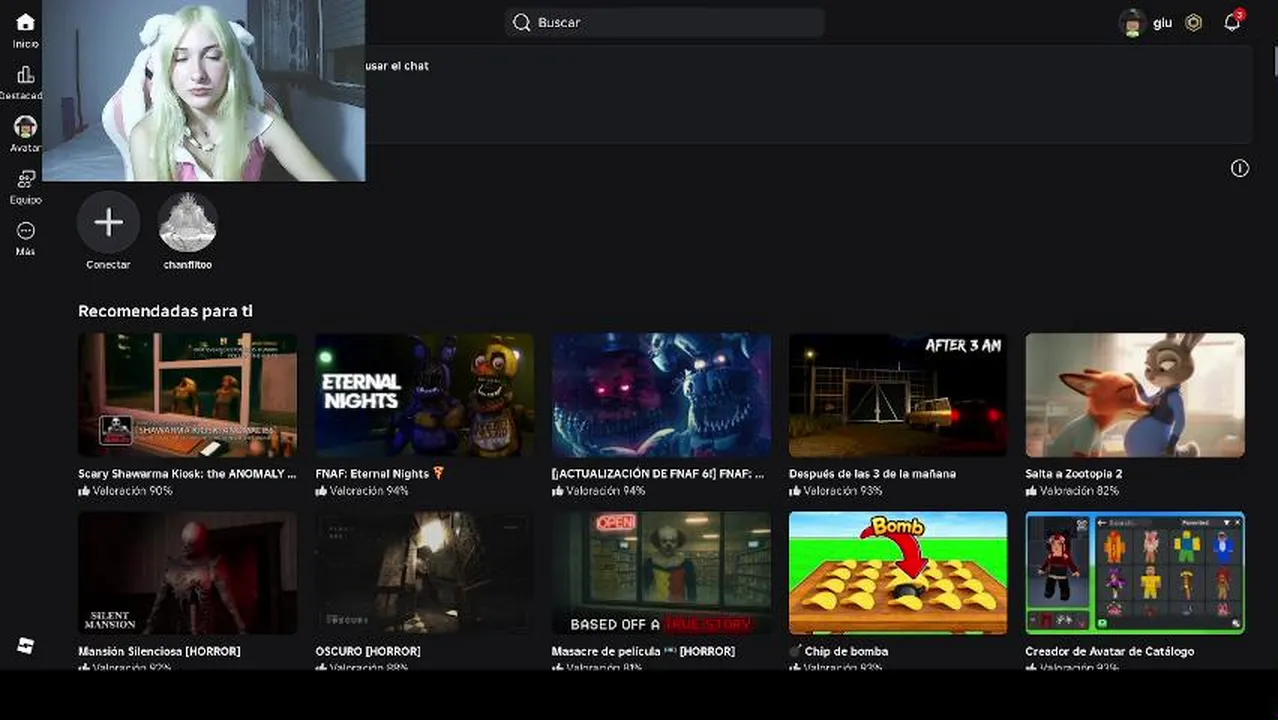The image size is (1278, 720).
Task: Open the OSCURO horror game thumbnail
Action: (424, 573)
